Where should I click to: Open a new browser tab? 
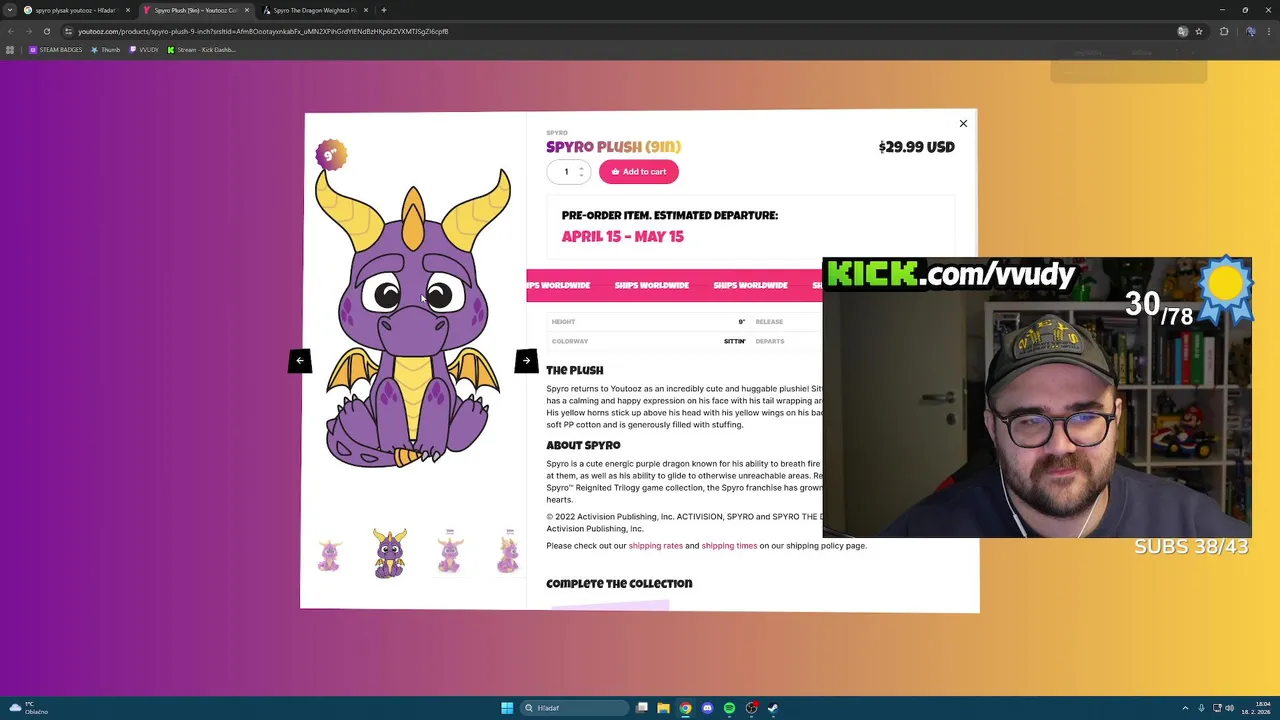click(384, 10)
